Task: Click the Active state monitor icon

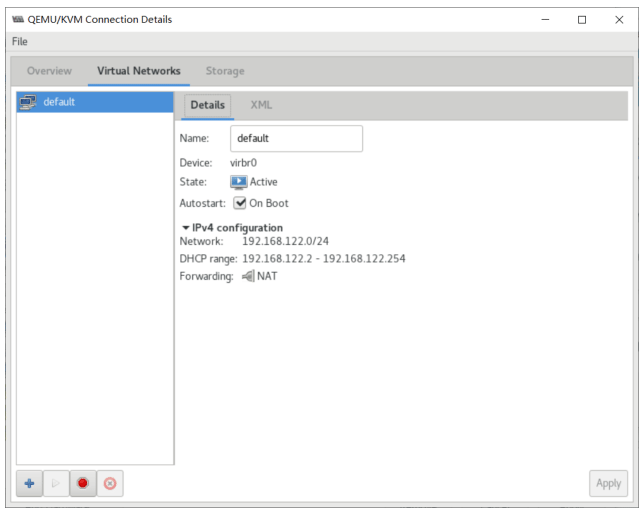Action: (x=239, y=182)
